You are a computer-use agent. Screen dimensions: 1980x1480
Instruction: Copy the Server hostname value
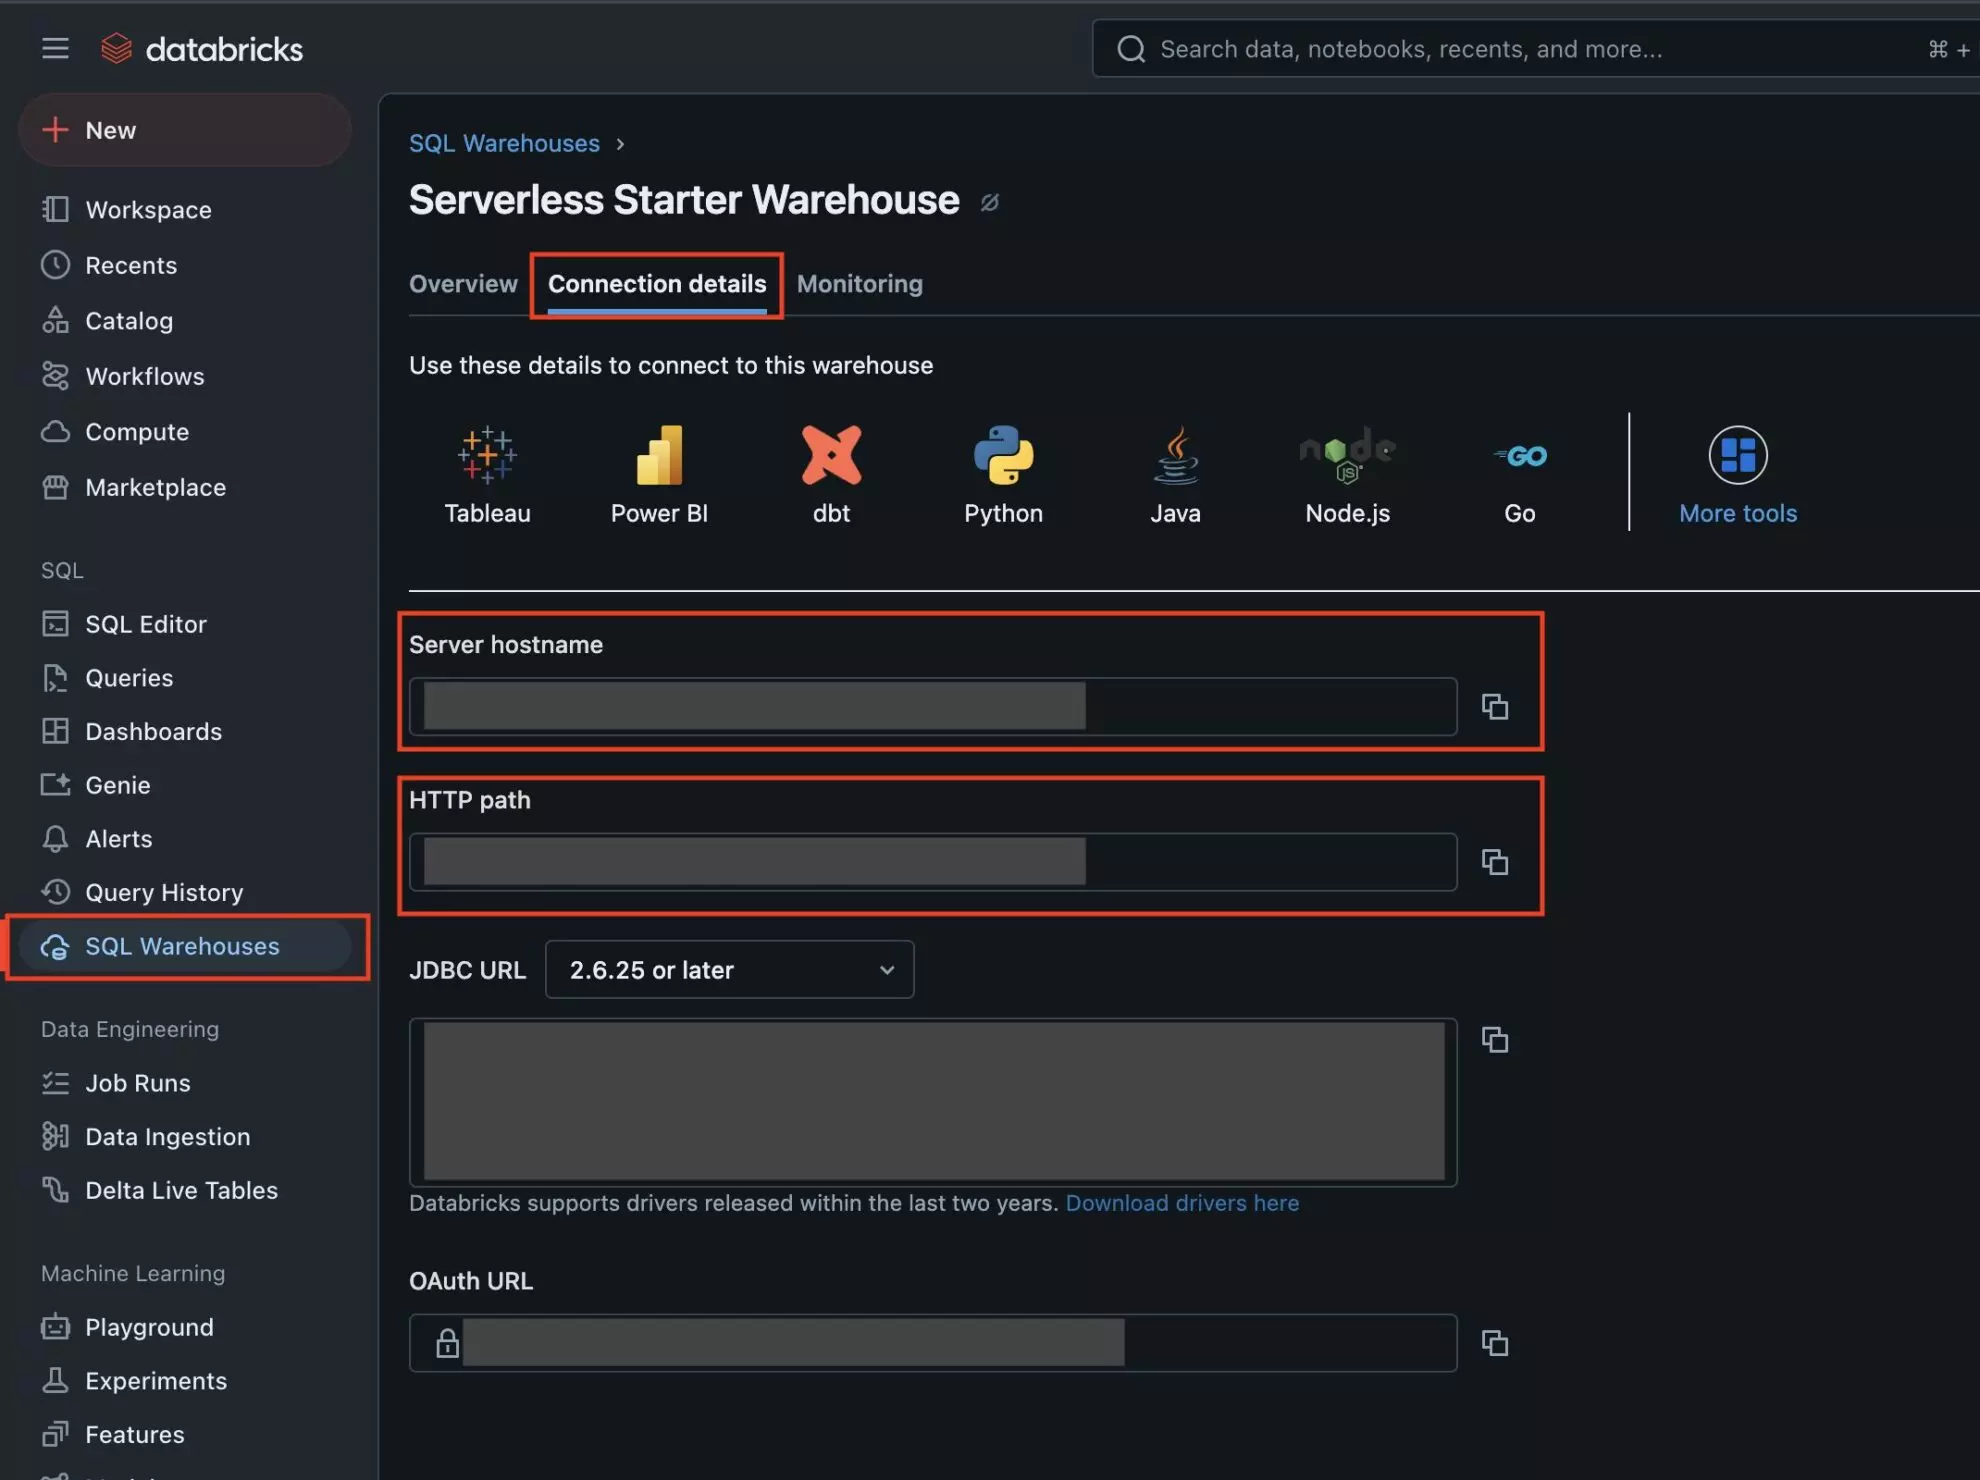1495,707
